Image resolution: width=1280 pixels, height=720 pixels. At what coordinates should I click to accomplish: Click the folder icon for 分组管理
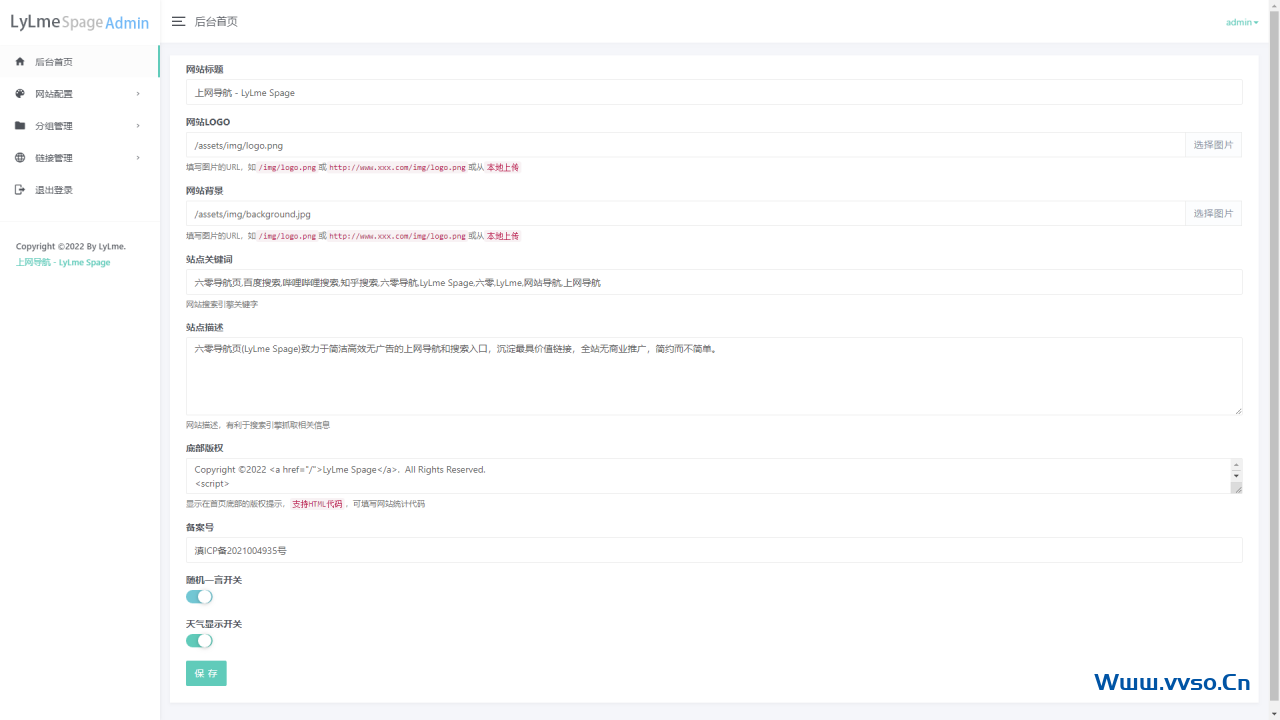tap(20, 126)
